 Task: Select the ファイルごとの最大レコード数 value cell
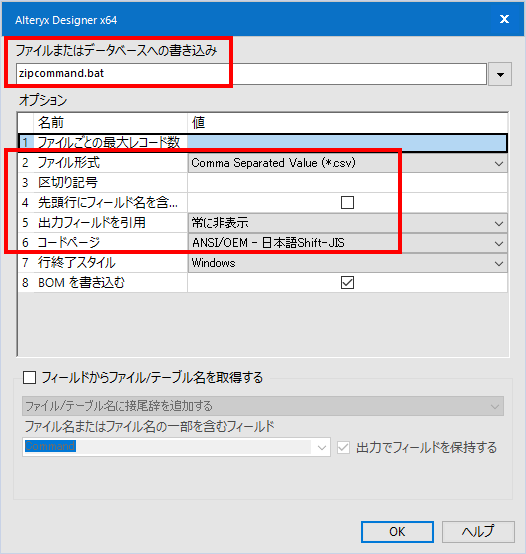(x=347, y=143)
